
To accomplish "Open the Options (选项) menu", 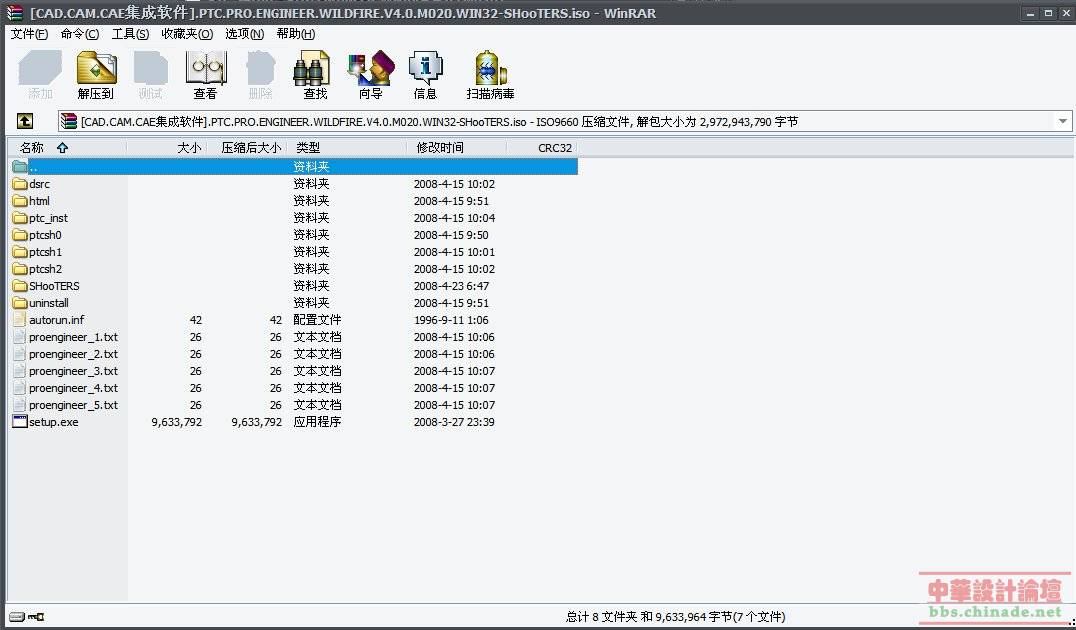I will point(244,34).
